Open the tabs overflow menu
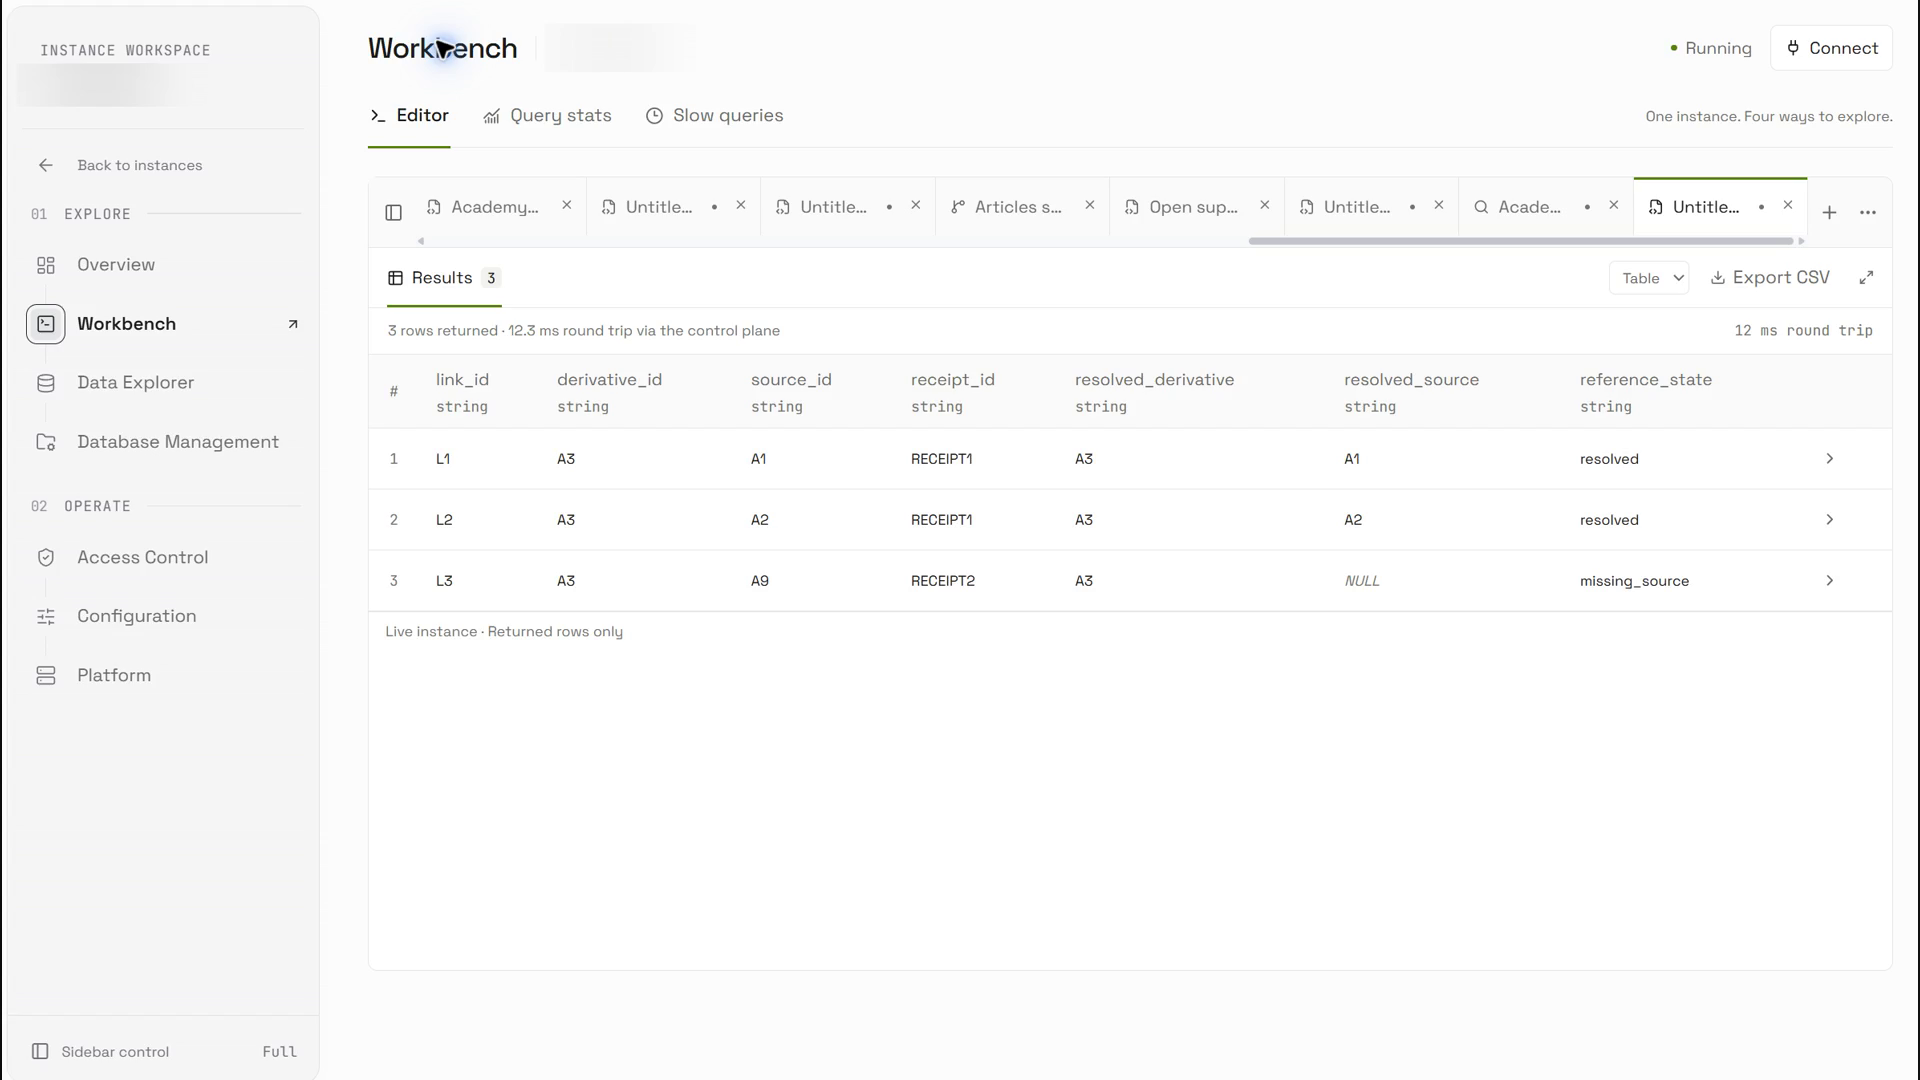The width and height of the screenshot is (1920, 1080). [1868, 212]
